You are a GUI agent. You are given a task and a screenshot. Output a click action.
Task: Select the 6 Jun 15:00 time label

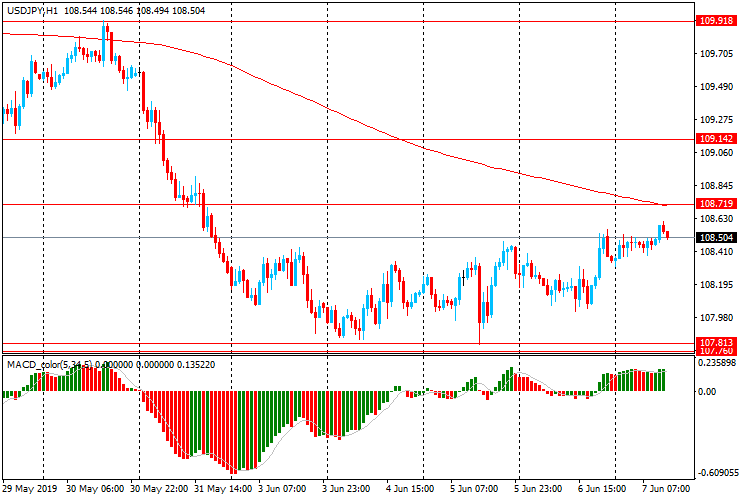[x=604, y=490]
